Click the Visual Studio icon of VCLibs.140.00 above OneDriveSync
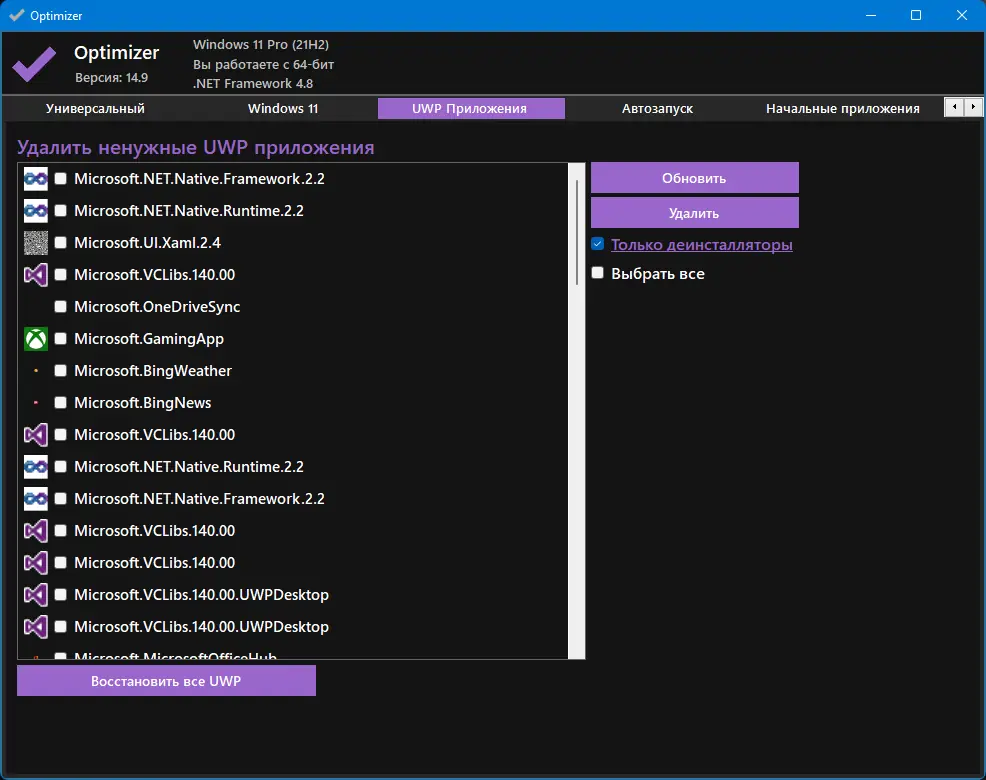Screen dimensions: 986x780 tap(36, 275)
